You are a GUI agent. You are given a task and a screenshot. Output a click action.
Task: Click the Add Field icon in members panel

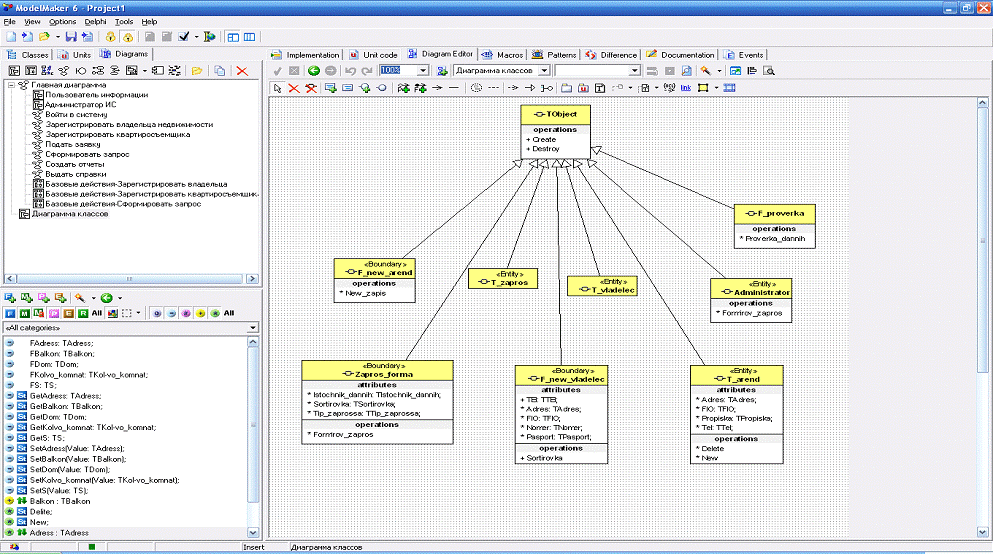pos(10,298)
